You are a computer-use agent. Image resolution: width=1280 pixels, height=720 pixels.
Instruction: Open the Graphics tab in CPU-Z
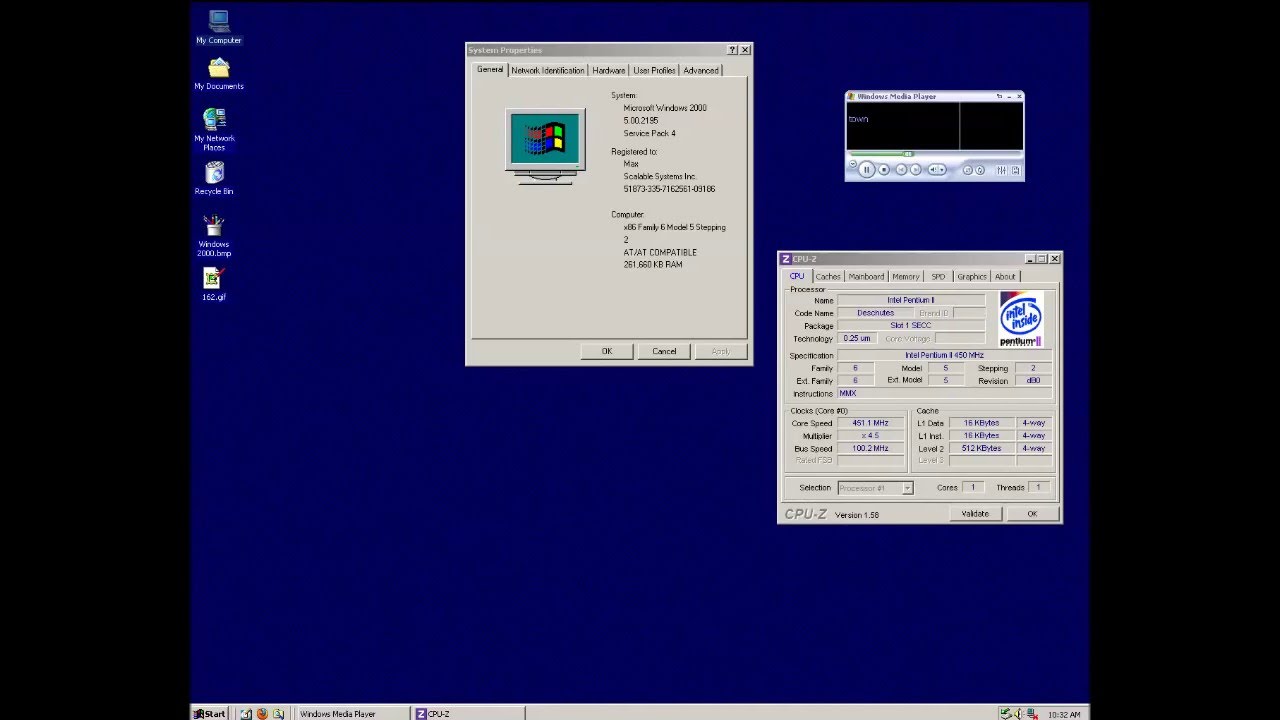(x=972, y=276)
